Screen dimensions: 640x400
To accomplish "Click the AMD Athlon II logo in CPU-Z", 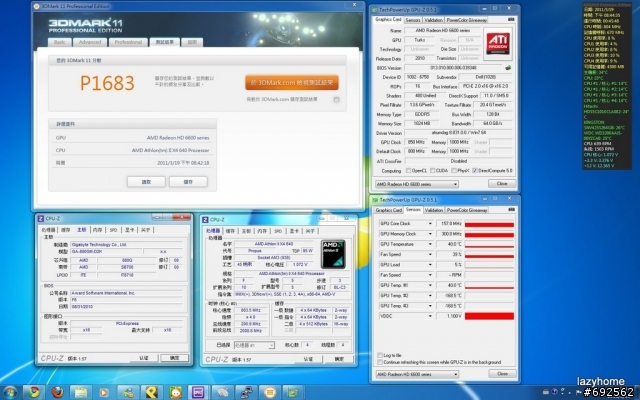I will coord(333,254).
